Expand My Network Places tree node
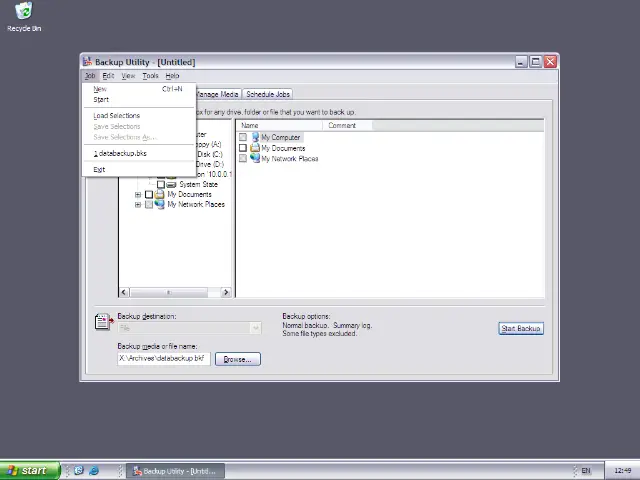 [x=138, y=204]
